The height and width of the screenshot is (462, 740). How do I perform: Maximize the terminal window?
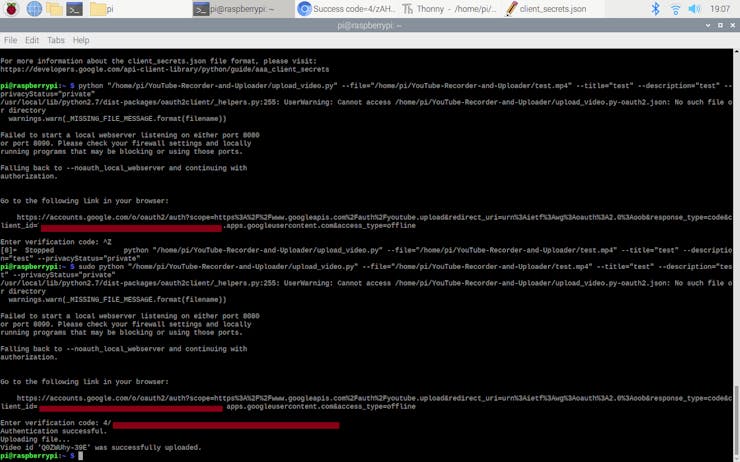[x=720, y=25]
